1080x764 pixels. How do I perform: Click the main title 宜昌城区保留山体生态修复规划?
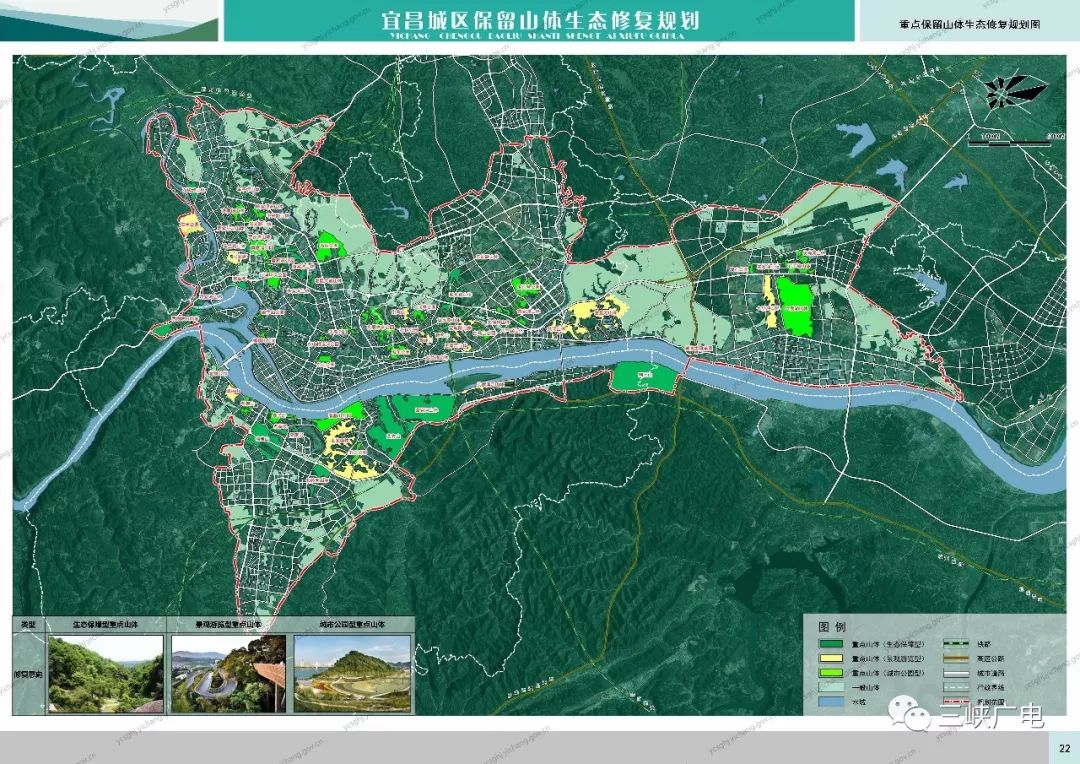pyautogui.click(x=539, y=20)
